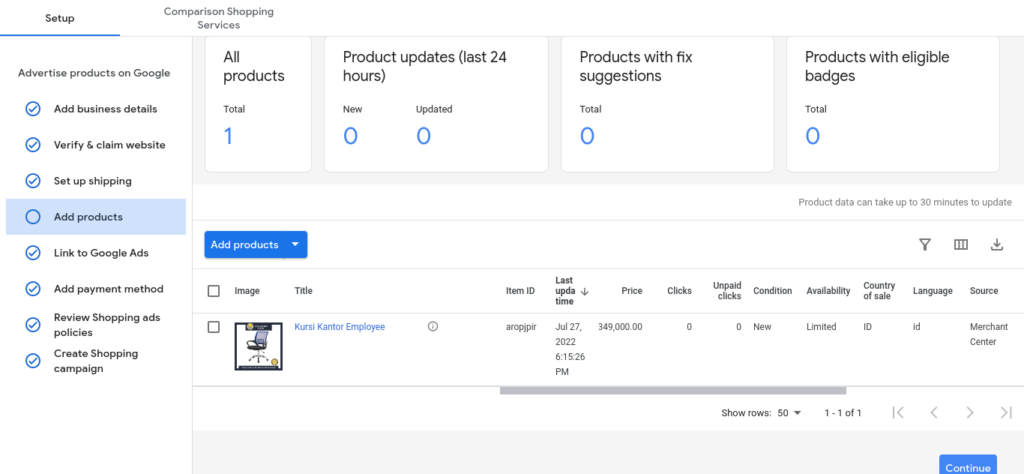Sort by the Item ID column header
Image resolution: width=1024 pixels, height=474 pixels.
[520, 291]
